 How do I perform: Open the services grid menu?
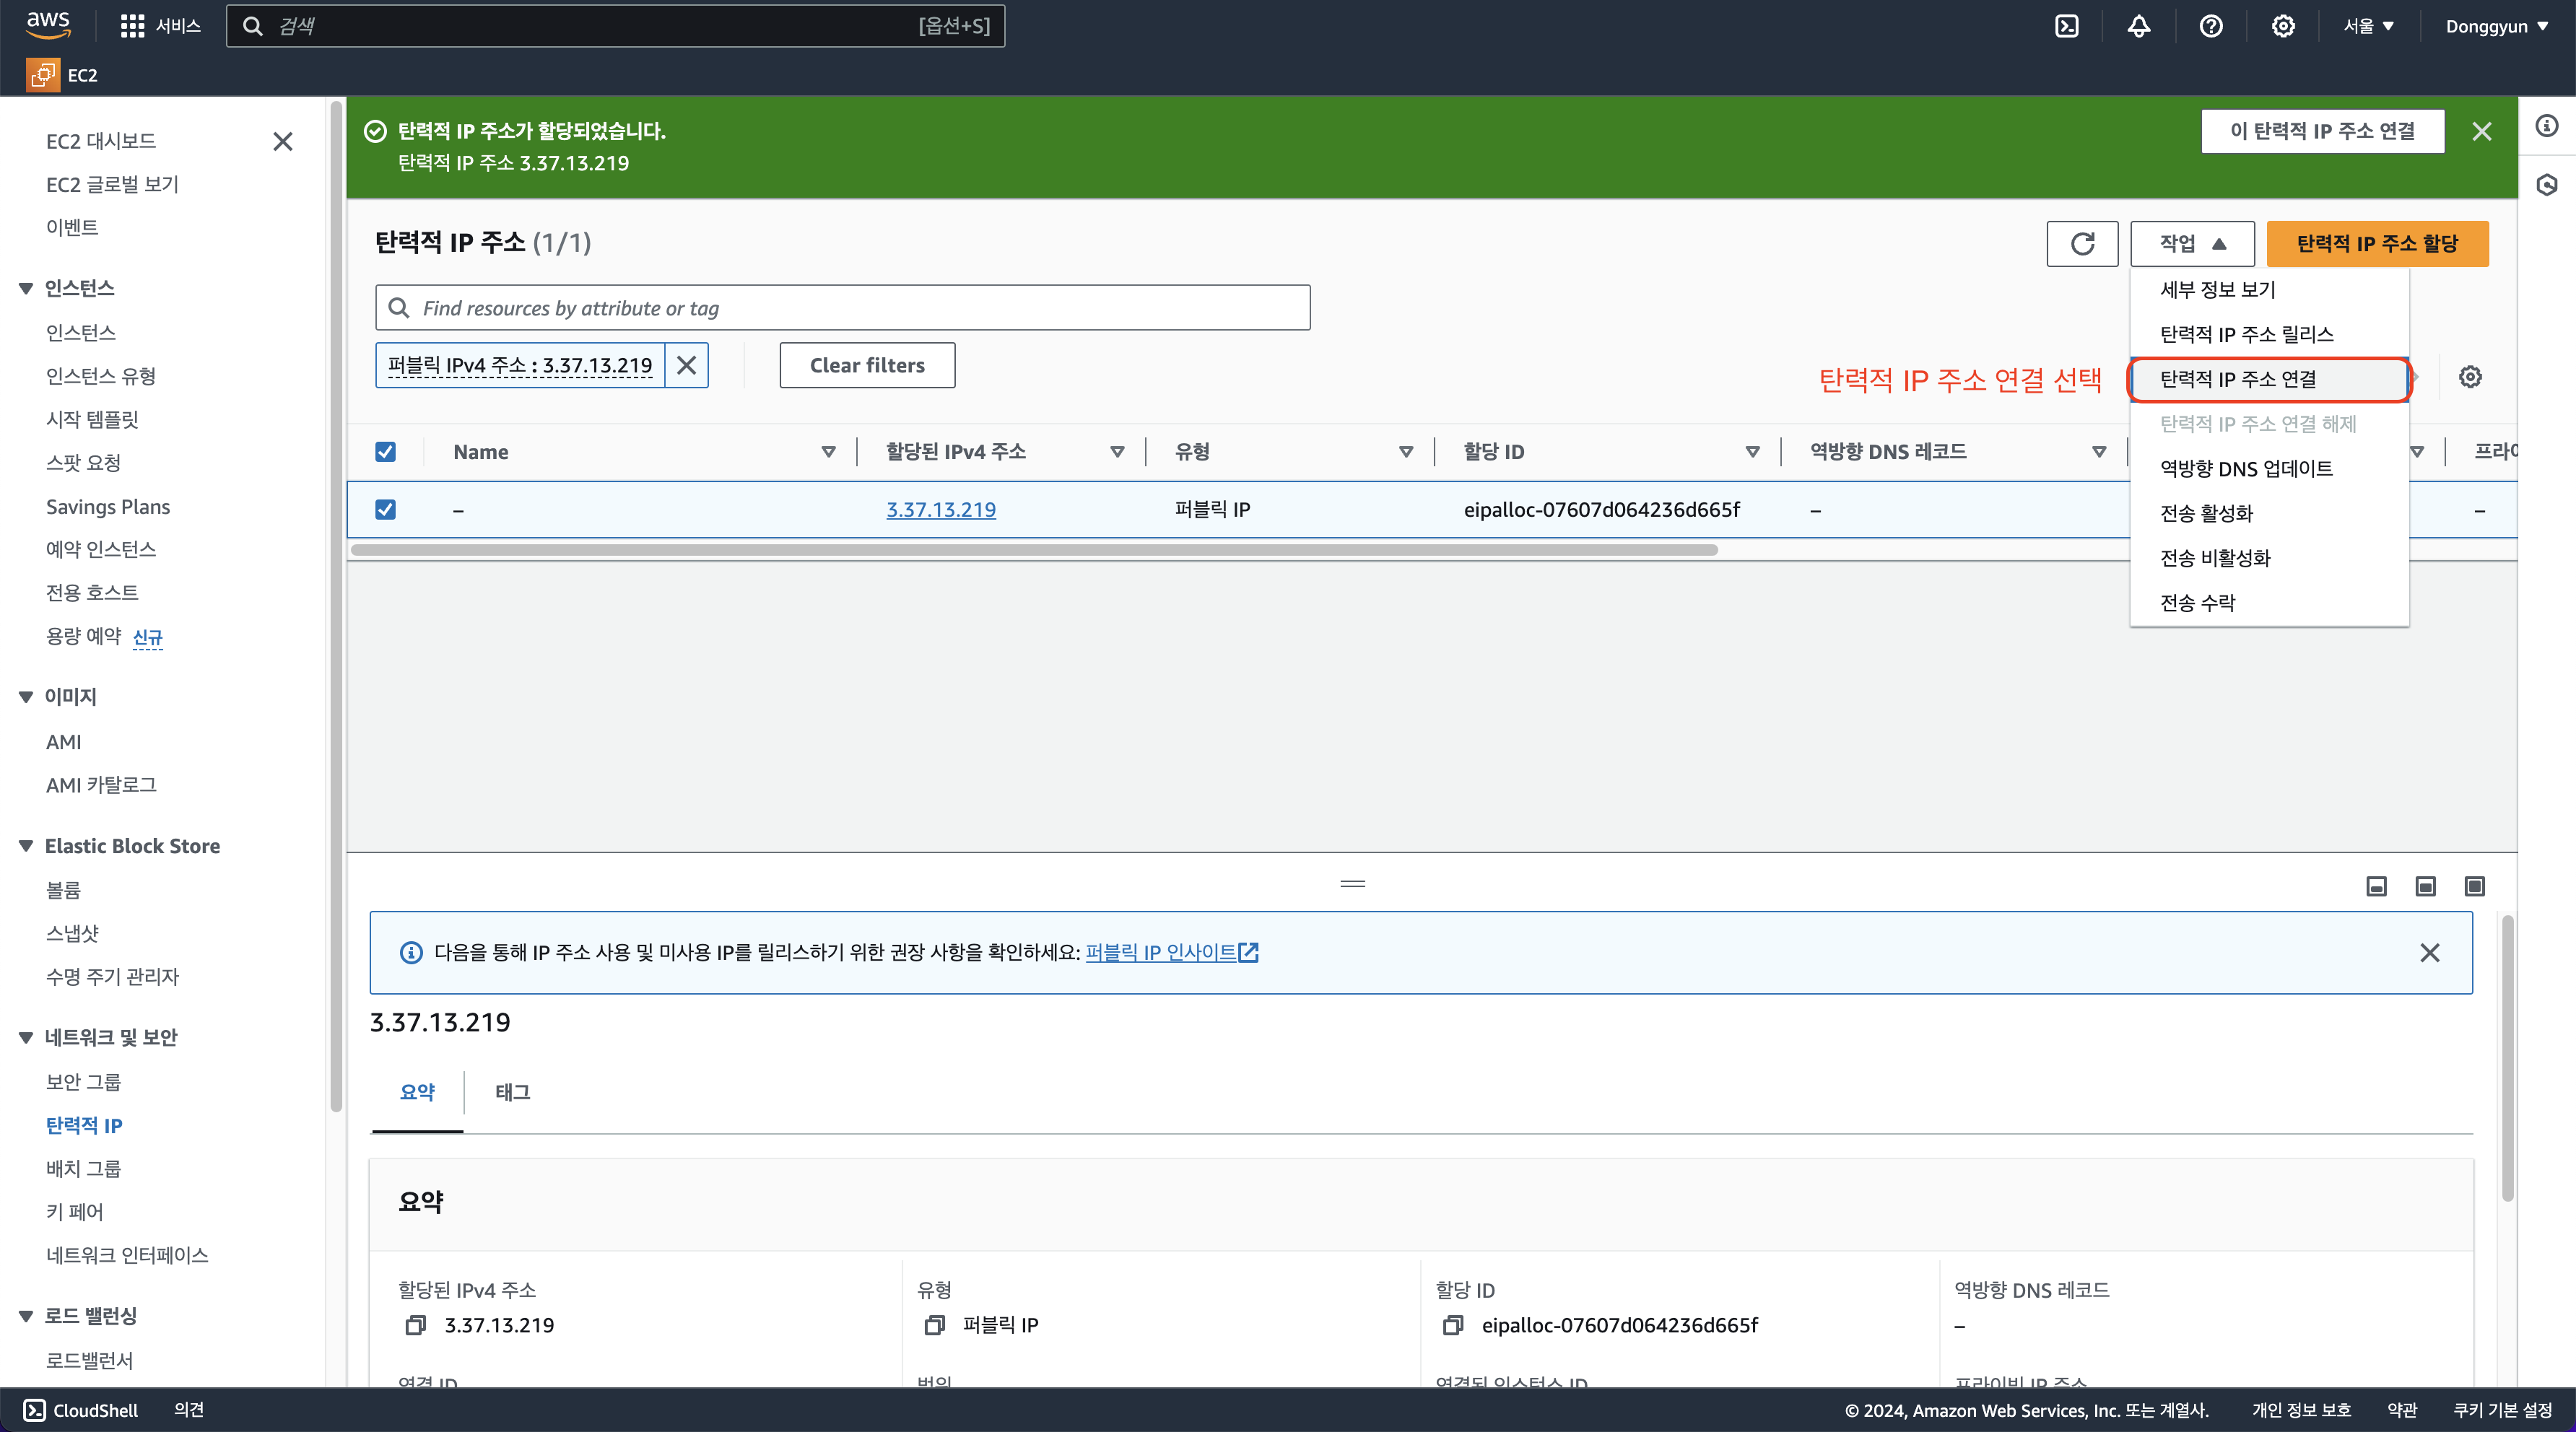pyautogui.click(x=132, y=26)
